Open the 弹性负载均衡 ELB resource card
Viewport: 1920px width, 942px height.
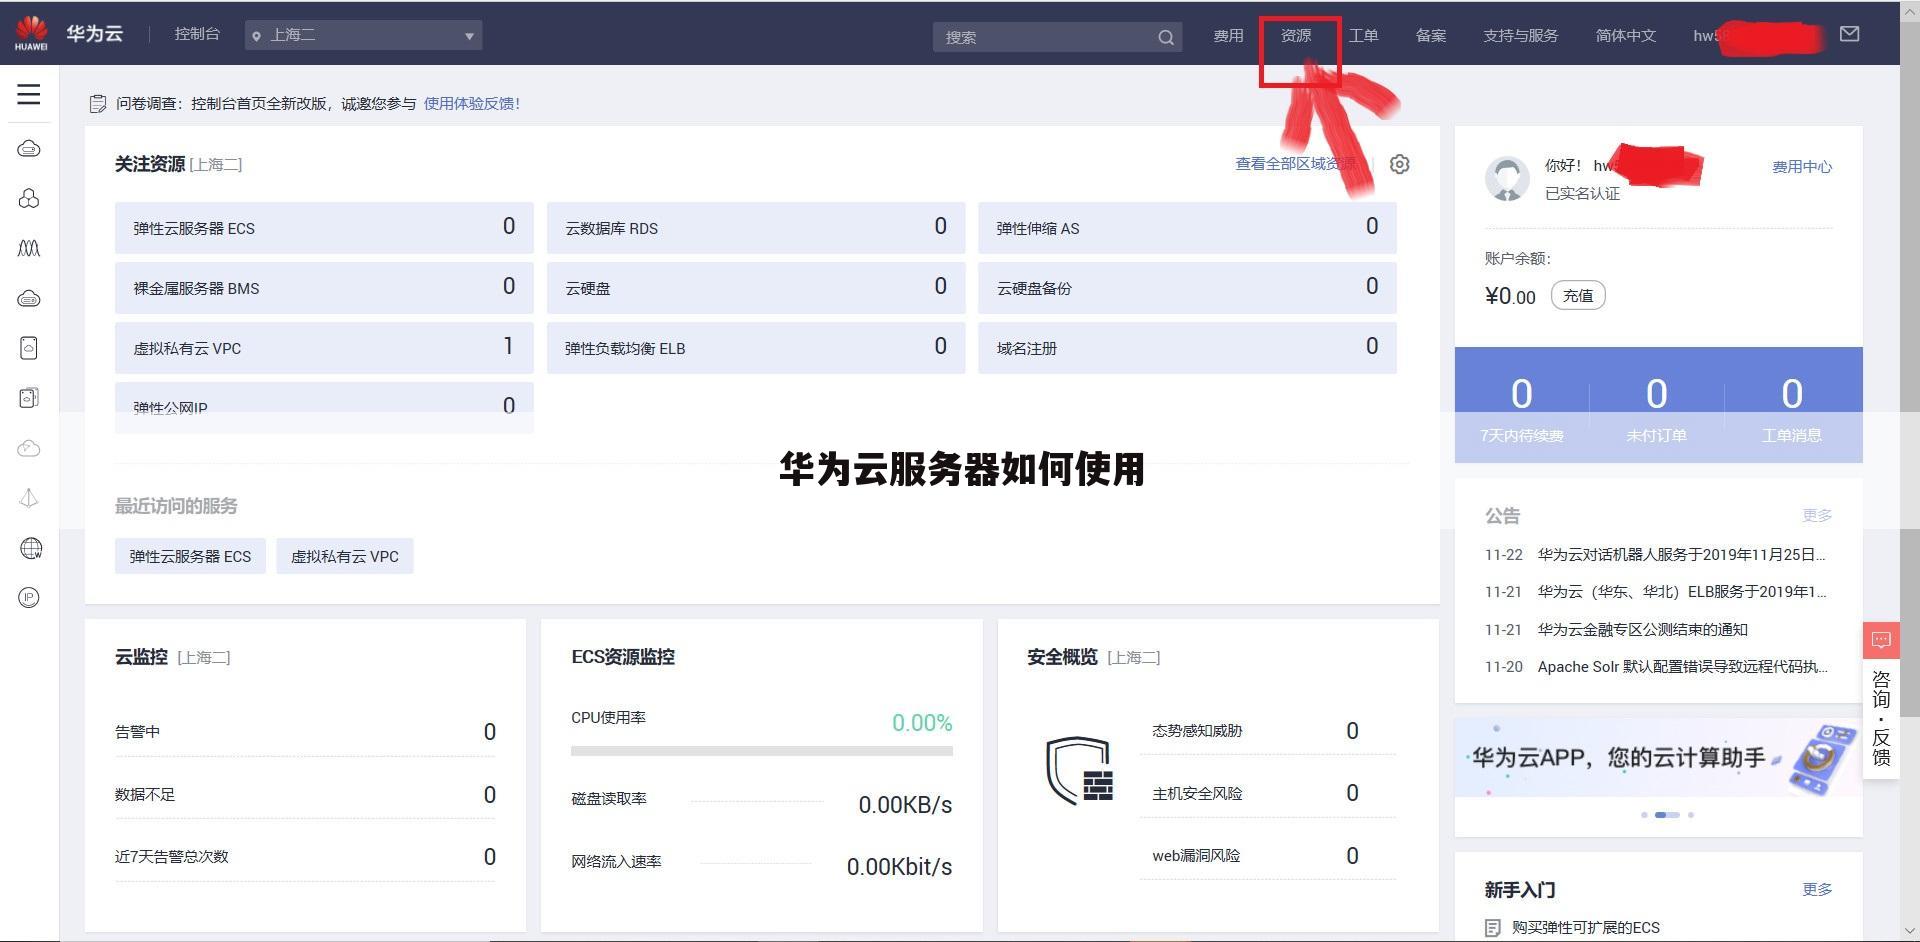(756, 348)
